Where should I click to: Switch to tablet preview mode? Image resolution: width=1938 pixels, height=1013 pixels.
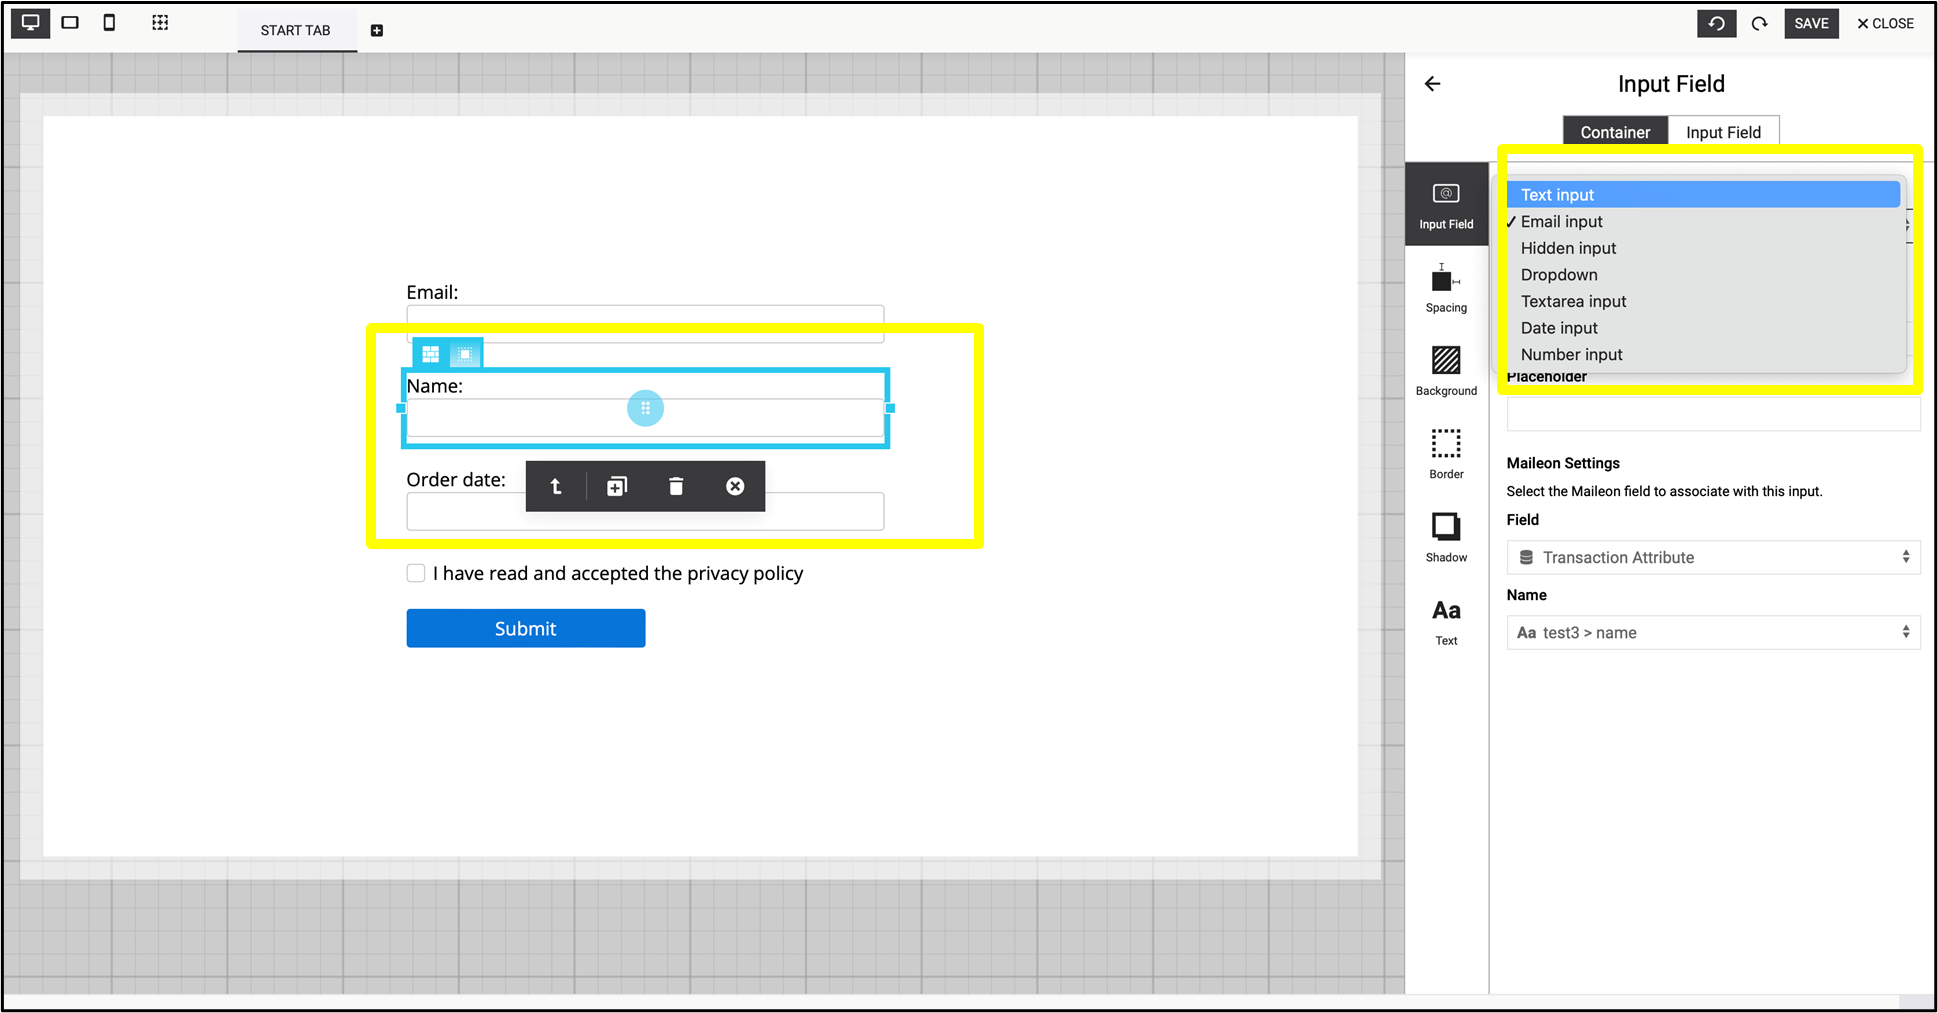click(x=70, y=22)
